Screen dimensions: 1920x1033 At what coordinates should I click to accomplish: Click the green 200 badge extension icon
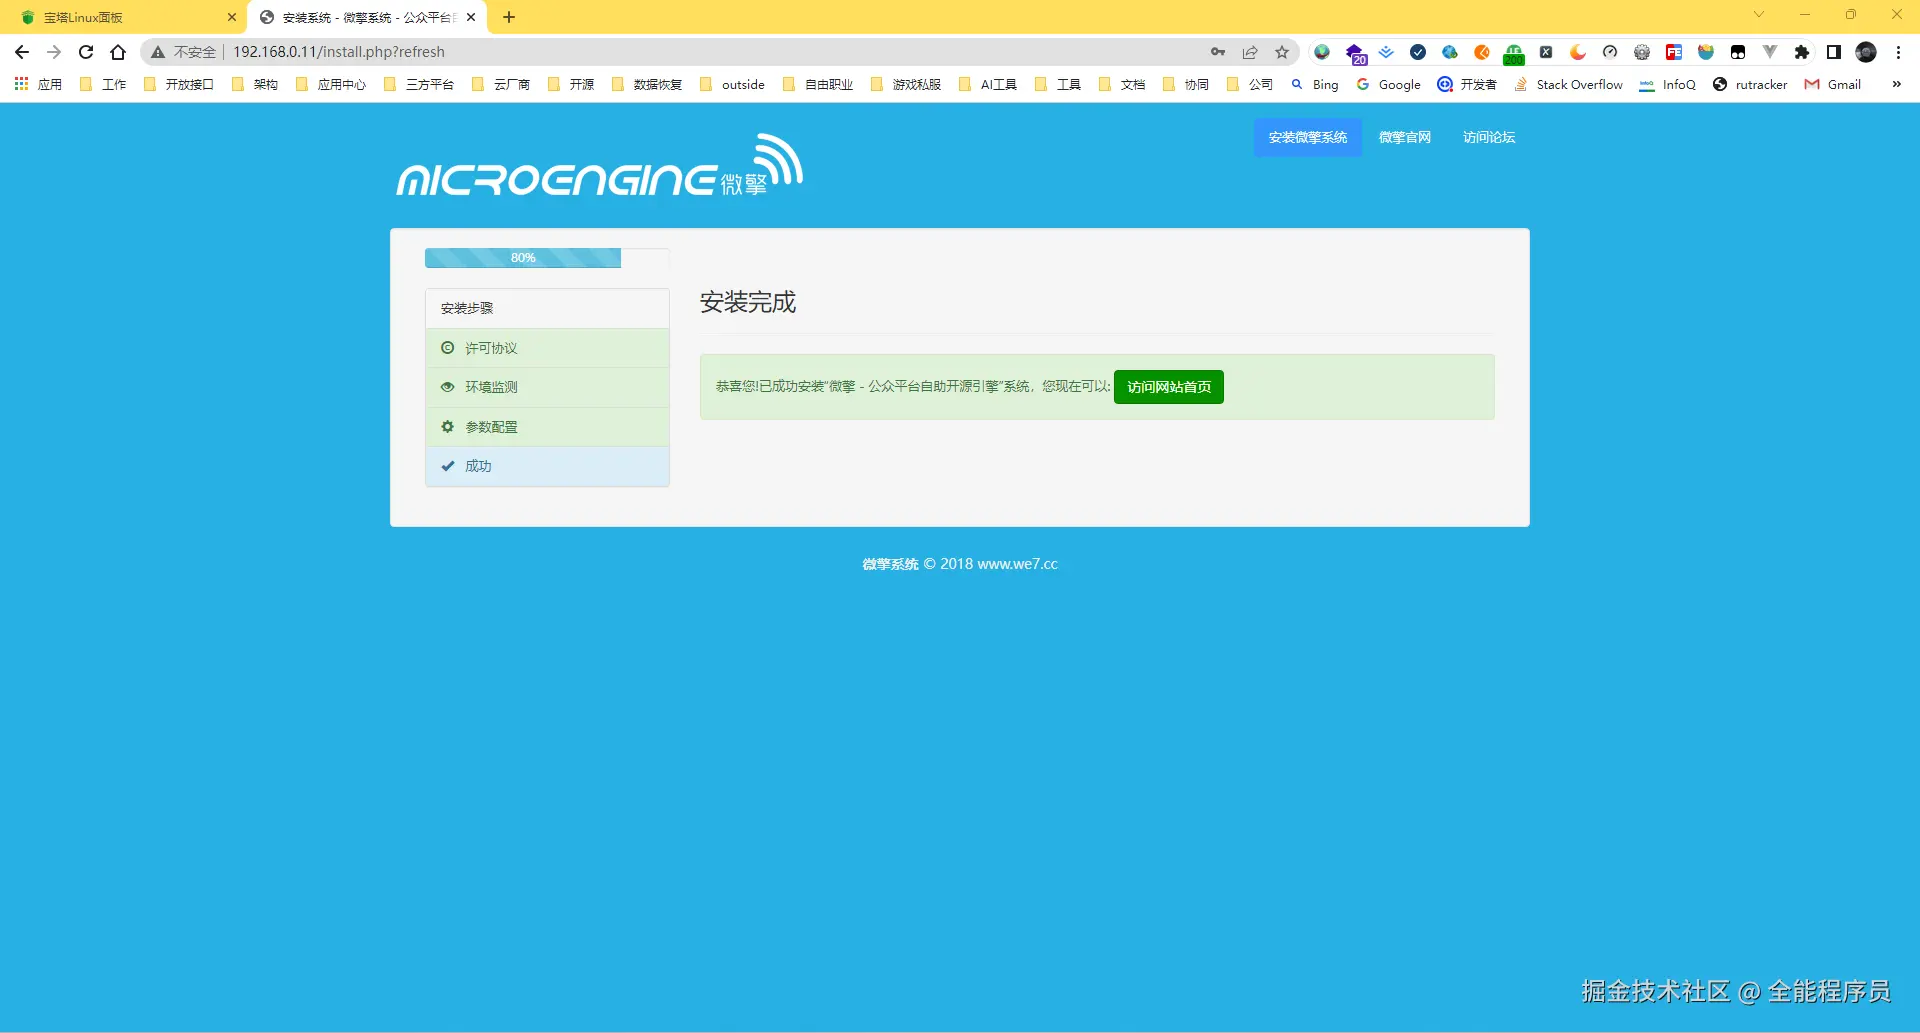(1514, 54)
